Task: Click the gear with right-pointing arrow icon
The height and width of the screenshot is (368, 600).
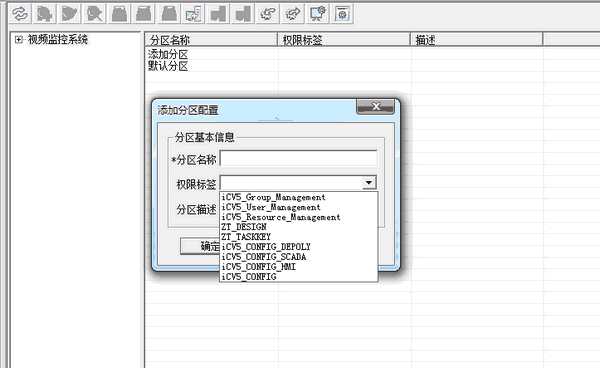Action: [292, 14]
